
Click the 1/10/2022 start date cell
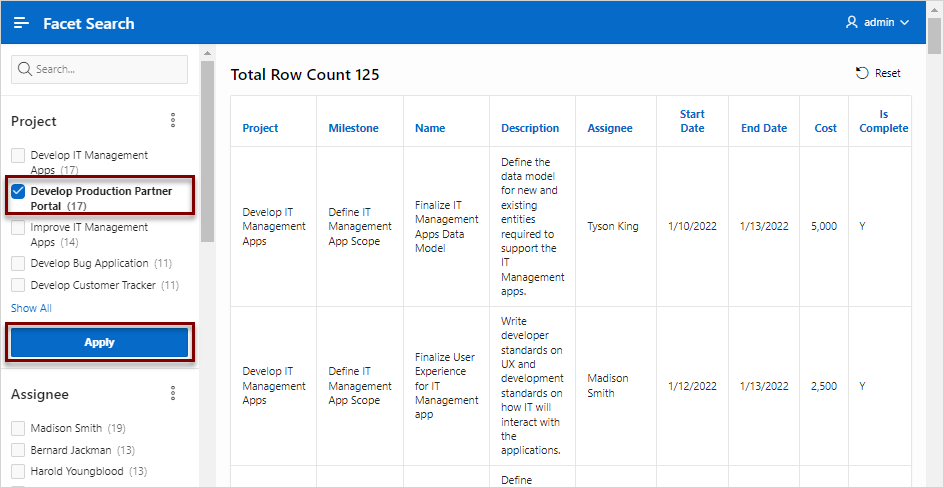692,227
